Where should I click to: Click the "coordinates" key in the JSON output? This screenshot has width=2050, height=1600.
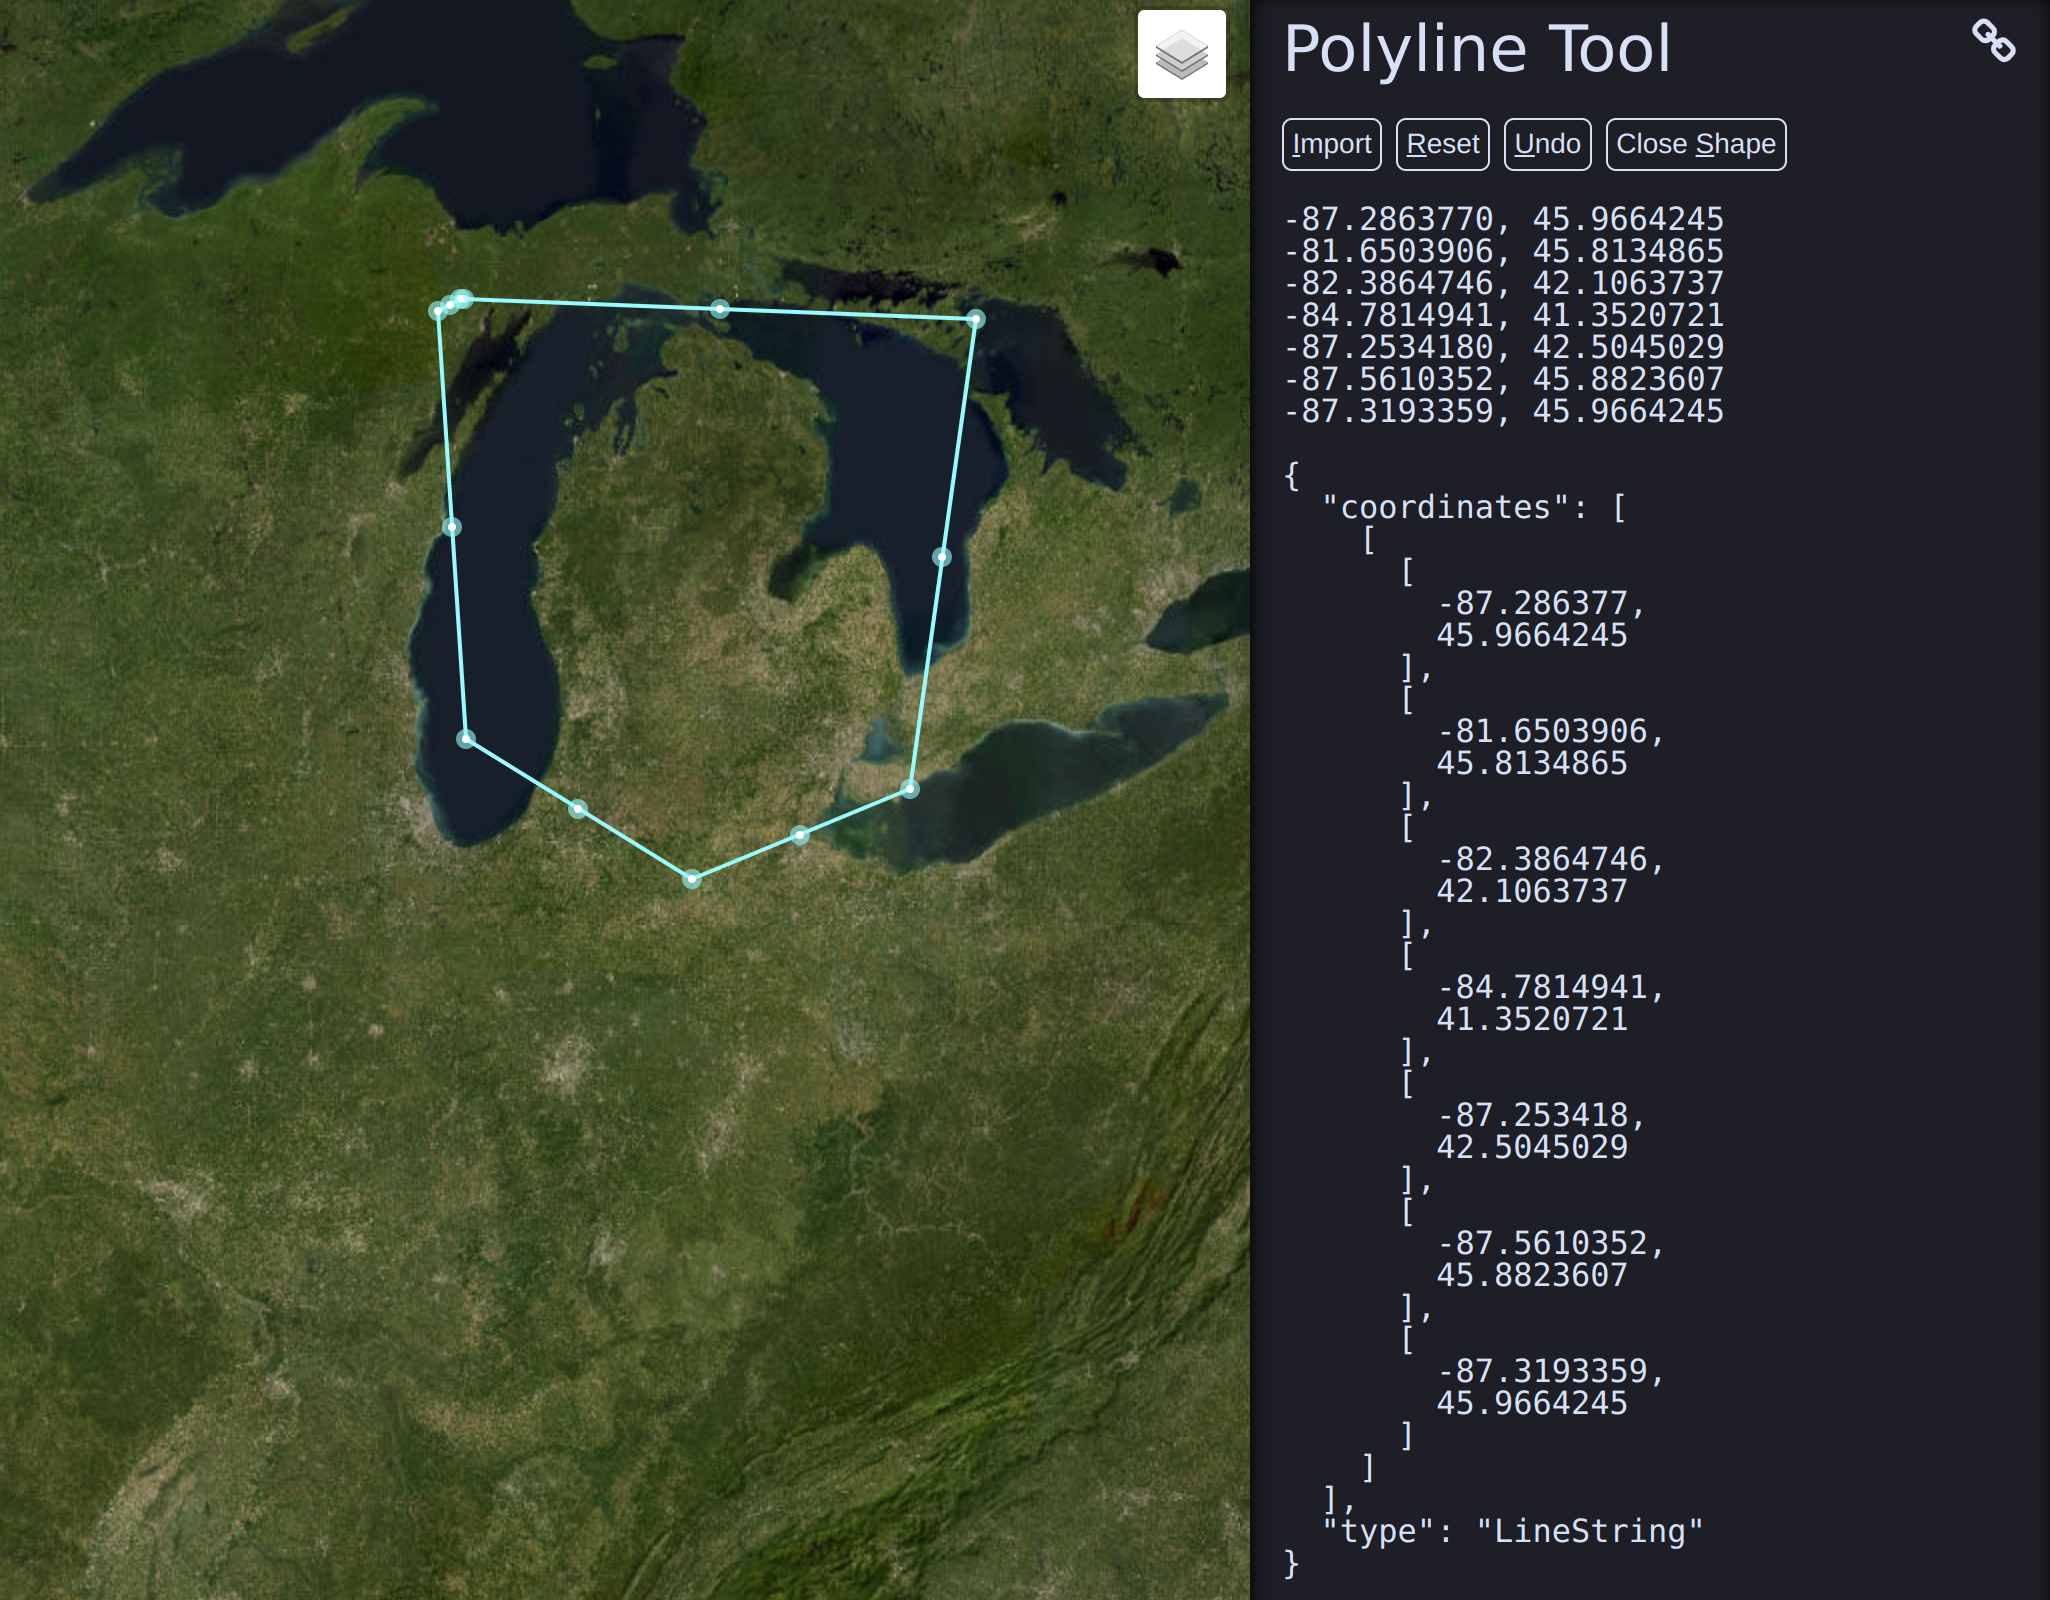tap(1446, 507)
